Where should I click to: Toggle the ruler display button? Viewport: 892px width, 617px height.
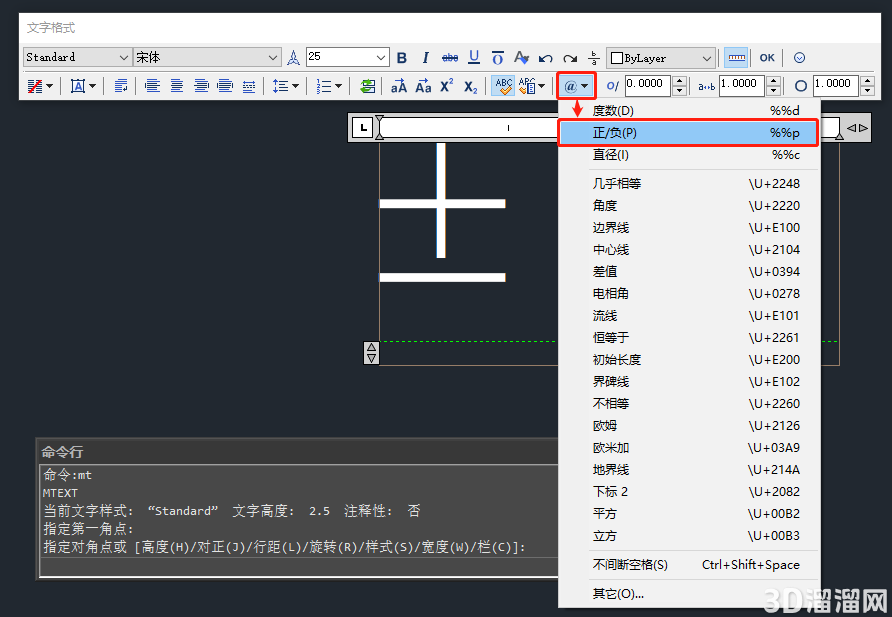click(737, 57)
